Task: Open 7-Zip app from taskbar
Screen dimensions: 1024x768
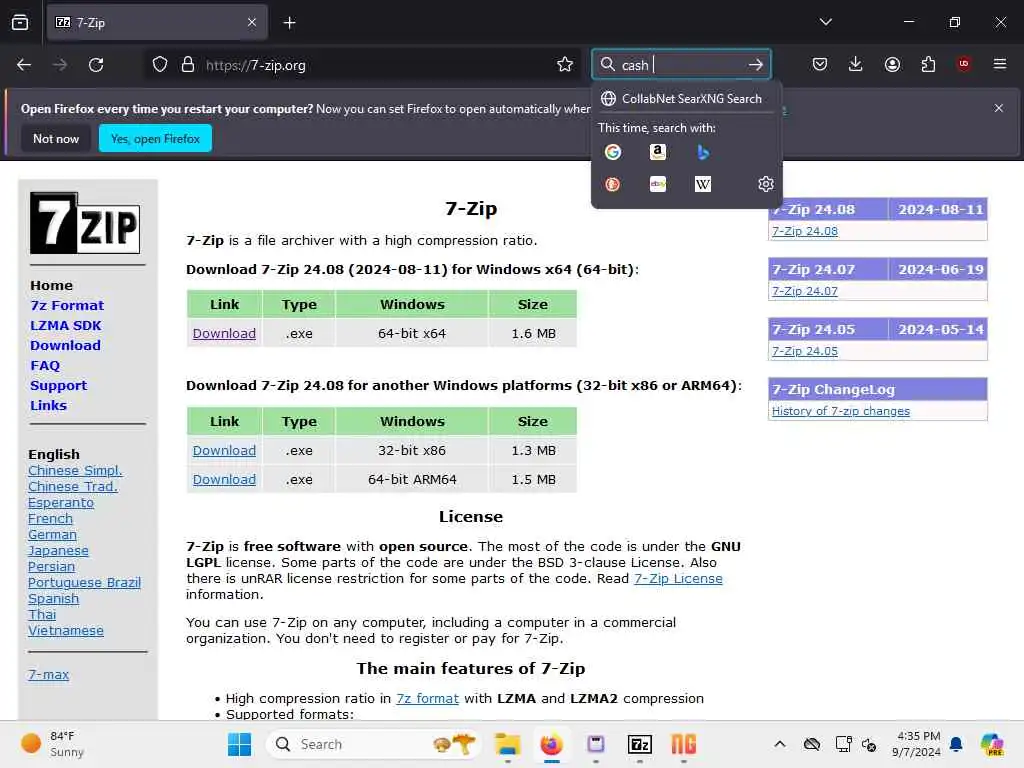Action: coord(639,744)
